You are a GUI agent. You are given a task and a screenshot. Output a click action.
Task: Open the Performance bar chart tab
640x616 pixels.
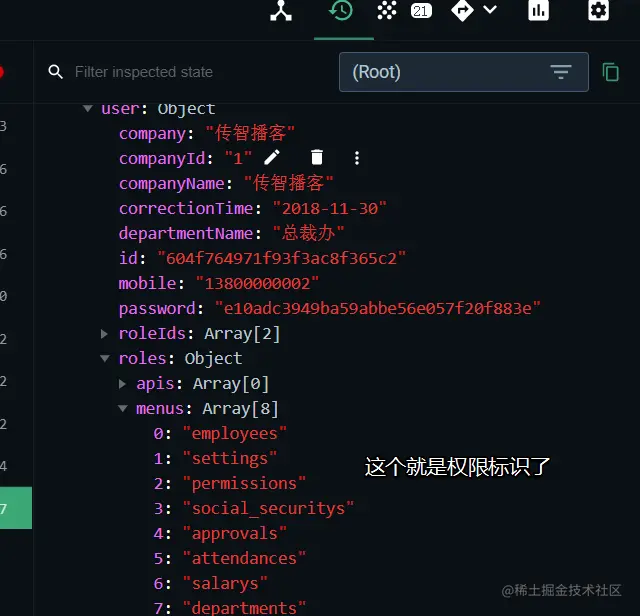coord(538,10)
